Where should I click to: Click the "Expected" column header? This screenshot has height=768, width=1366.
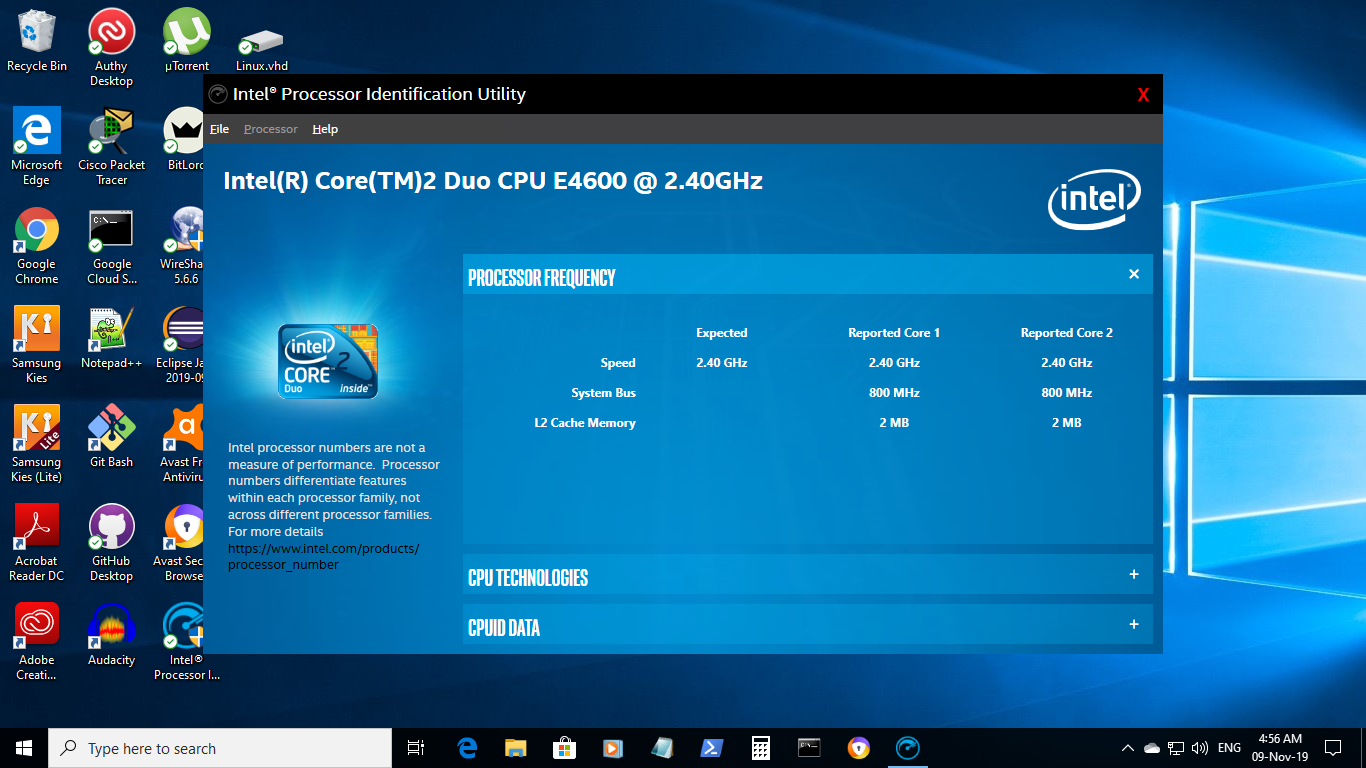pos(722,333)
